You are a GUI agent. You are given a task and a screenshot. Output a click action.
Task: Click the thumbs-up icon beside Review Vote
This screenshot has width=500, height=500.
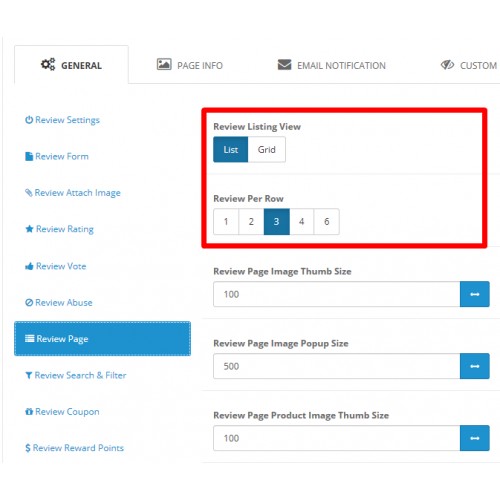pyautogui.click(x=29, y=266)
